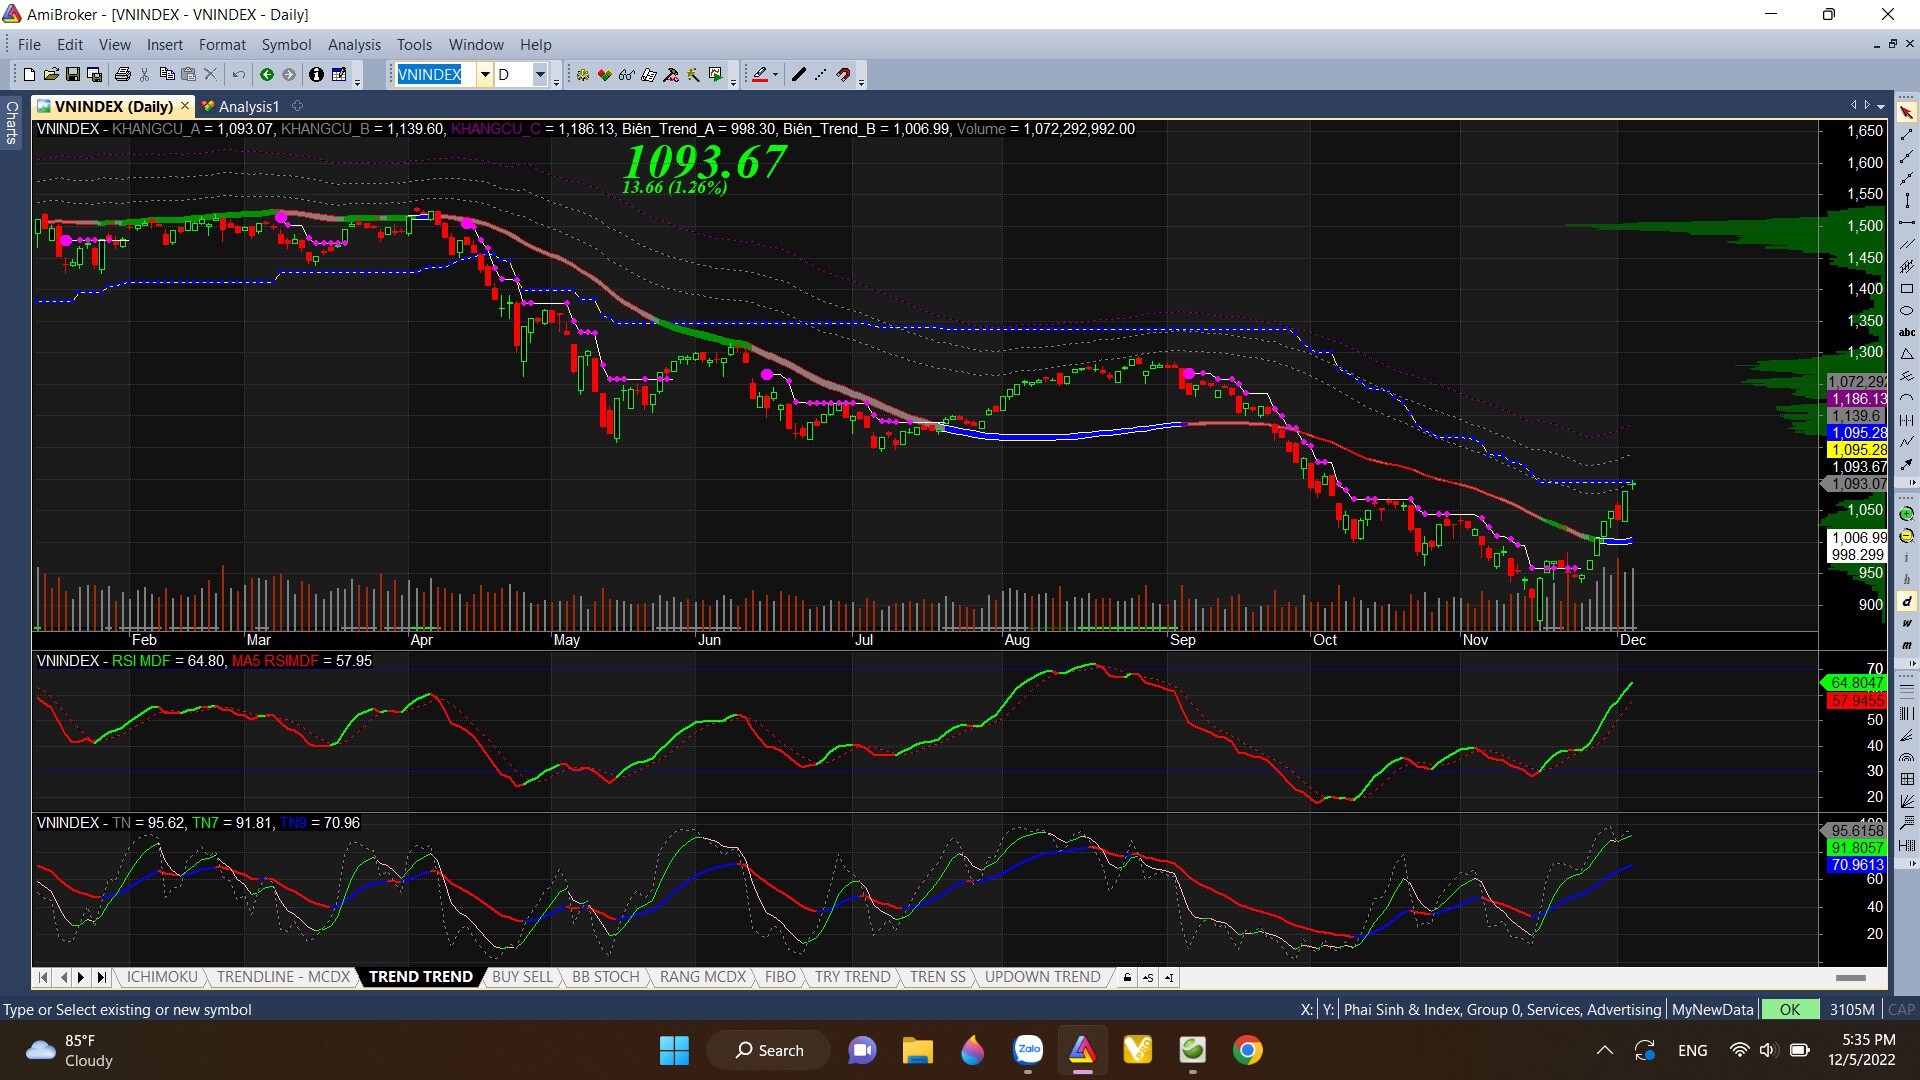Viewport: 1920px width, 1080px height.
Task: Select the ellipse drawing tool
Action: click(x=1907, y=310)
